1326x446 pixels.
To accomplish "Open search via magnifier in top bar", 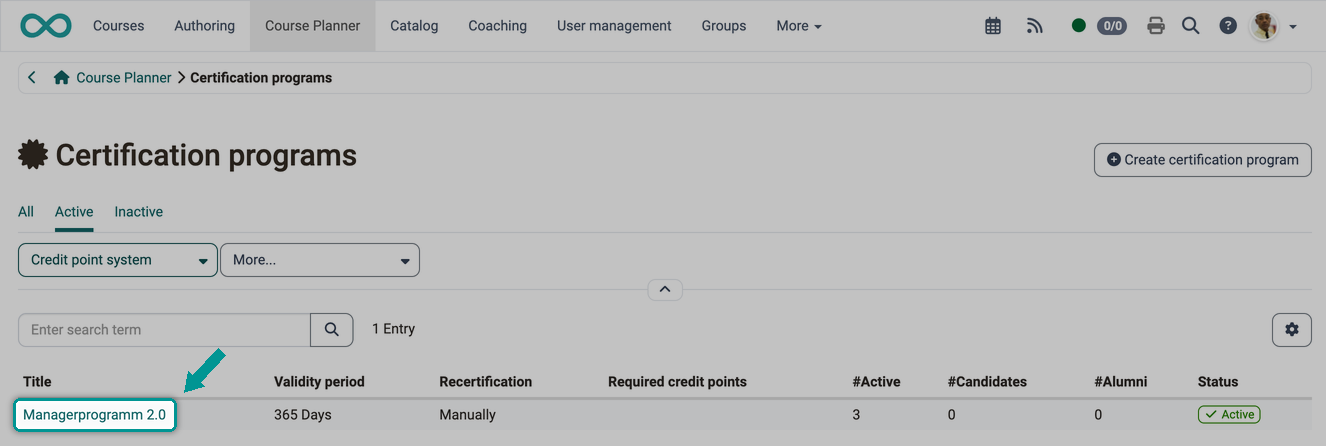I will click(1190, 26).
